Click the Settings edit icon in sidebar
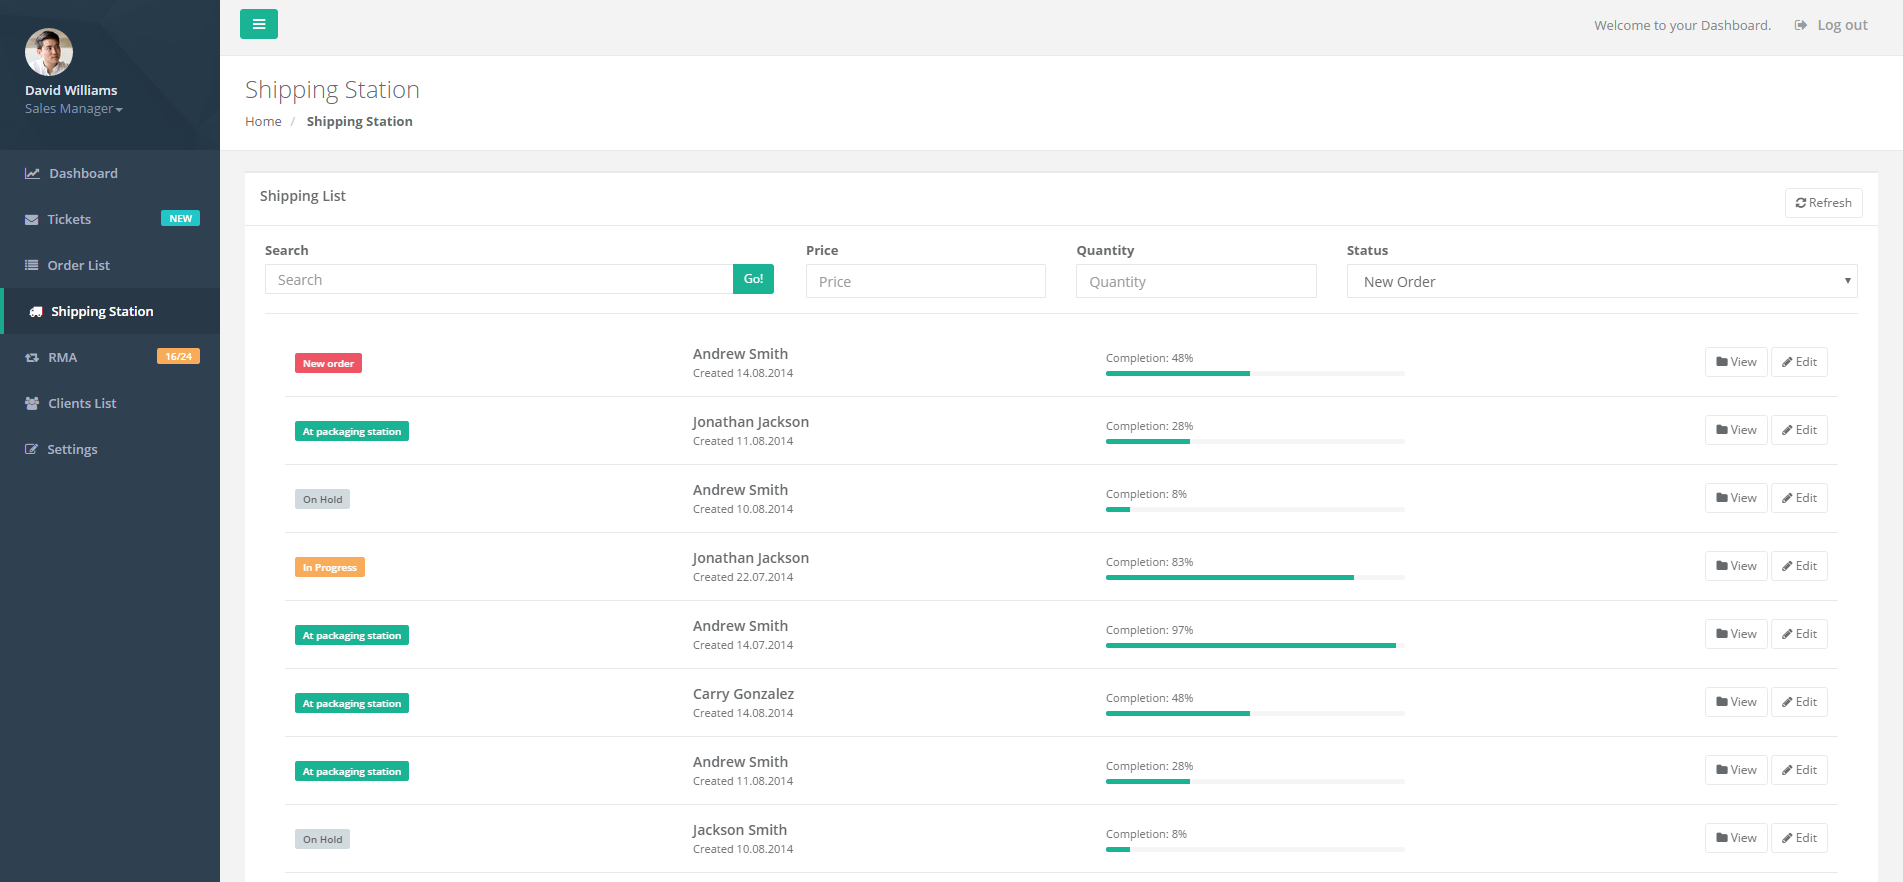Viewport: 1903px width, 882px height. click(32, 450)
